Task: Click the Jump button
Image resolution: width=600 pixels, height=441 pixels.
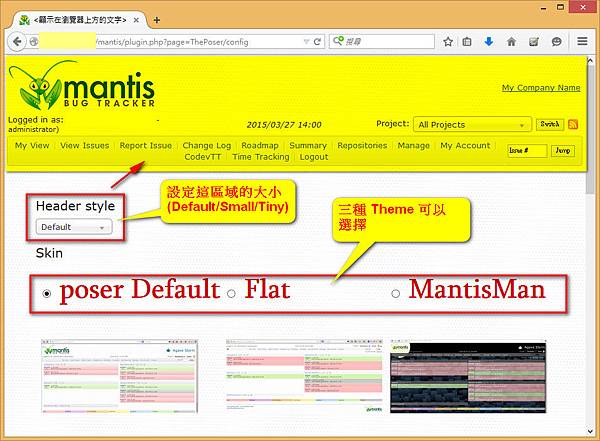Action: [x=562, y=150]
